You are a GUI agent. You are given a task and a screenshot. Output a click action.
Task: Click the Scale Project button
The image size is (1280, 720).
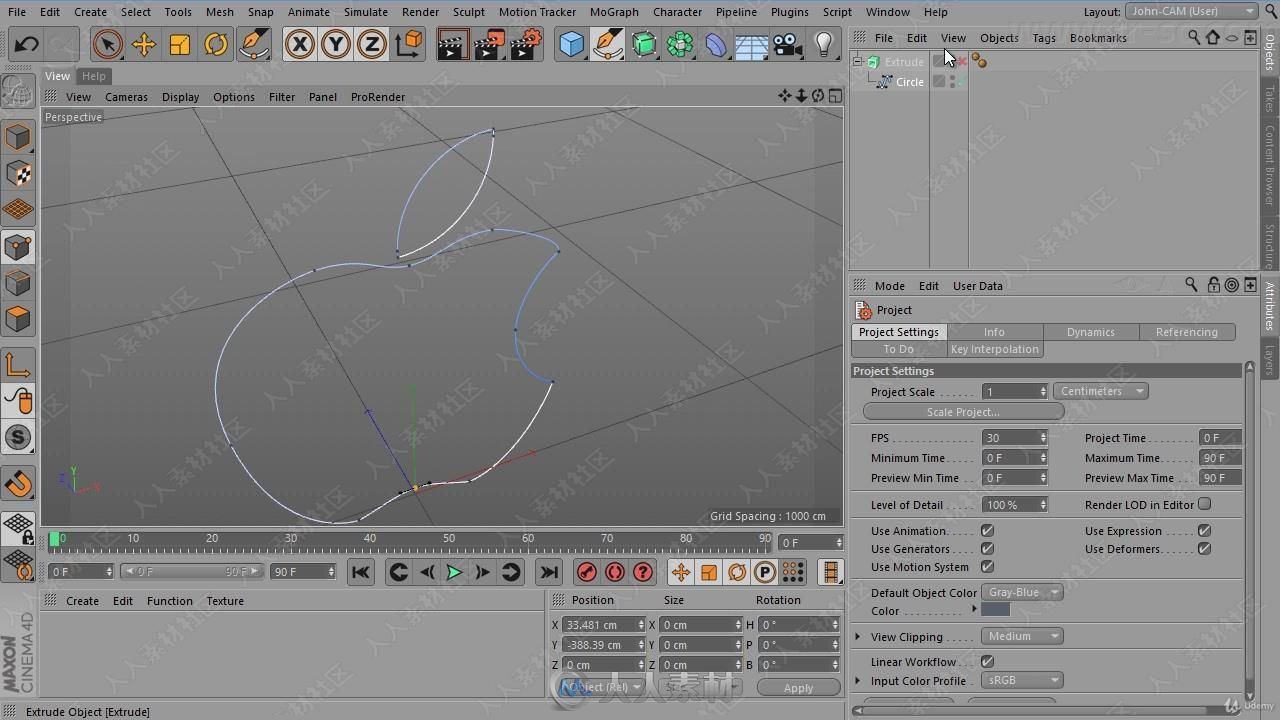click(x=963, y=412)
